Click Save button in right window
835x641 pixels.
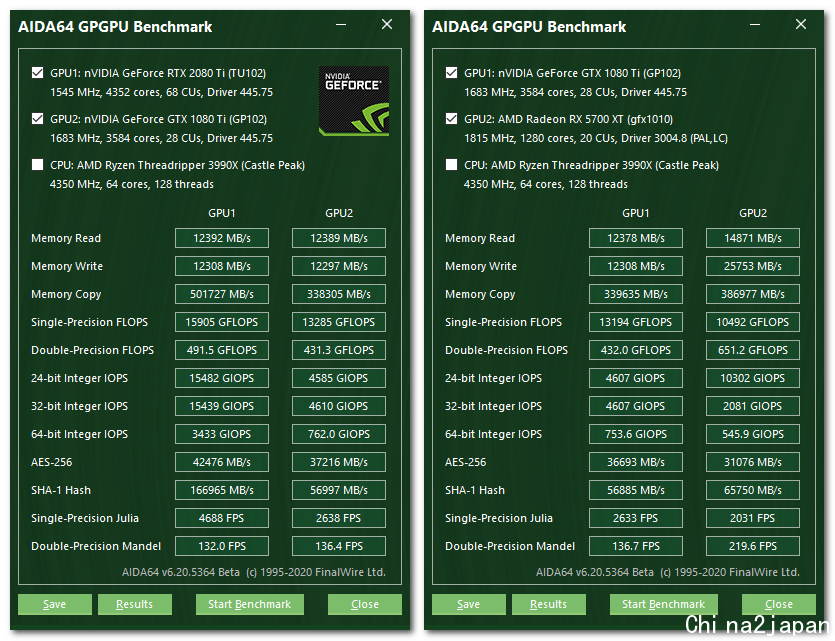pyautogui.click(x=469, y=604)
